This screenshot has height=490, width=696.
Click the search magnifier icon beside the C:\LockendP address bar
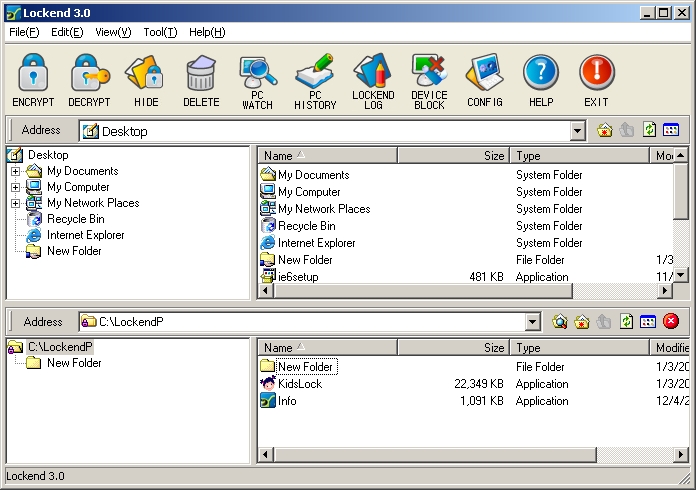pos(560,321)
